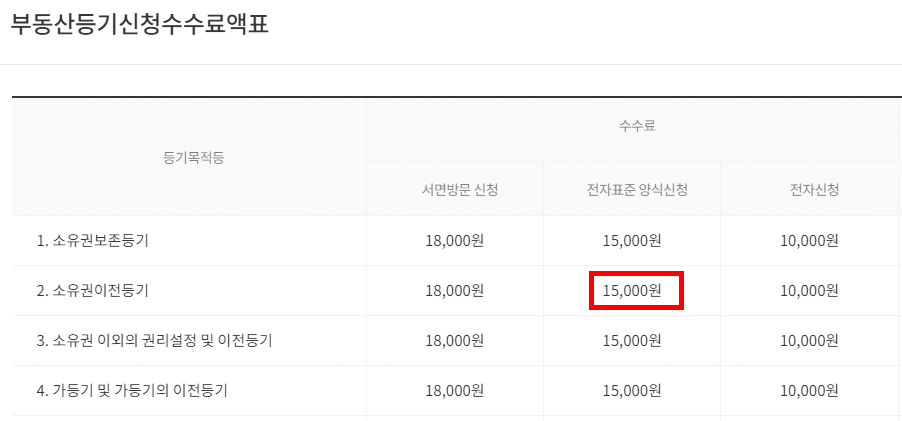Click 소유권이전등기 전자신청 fee 10,000원
902x421 pixels.
tap(808, 291)
